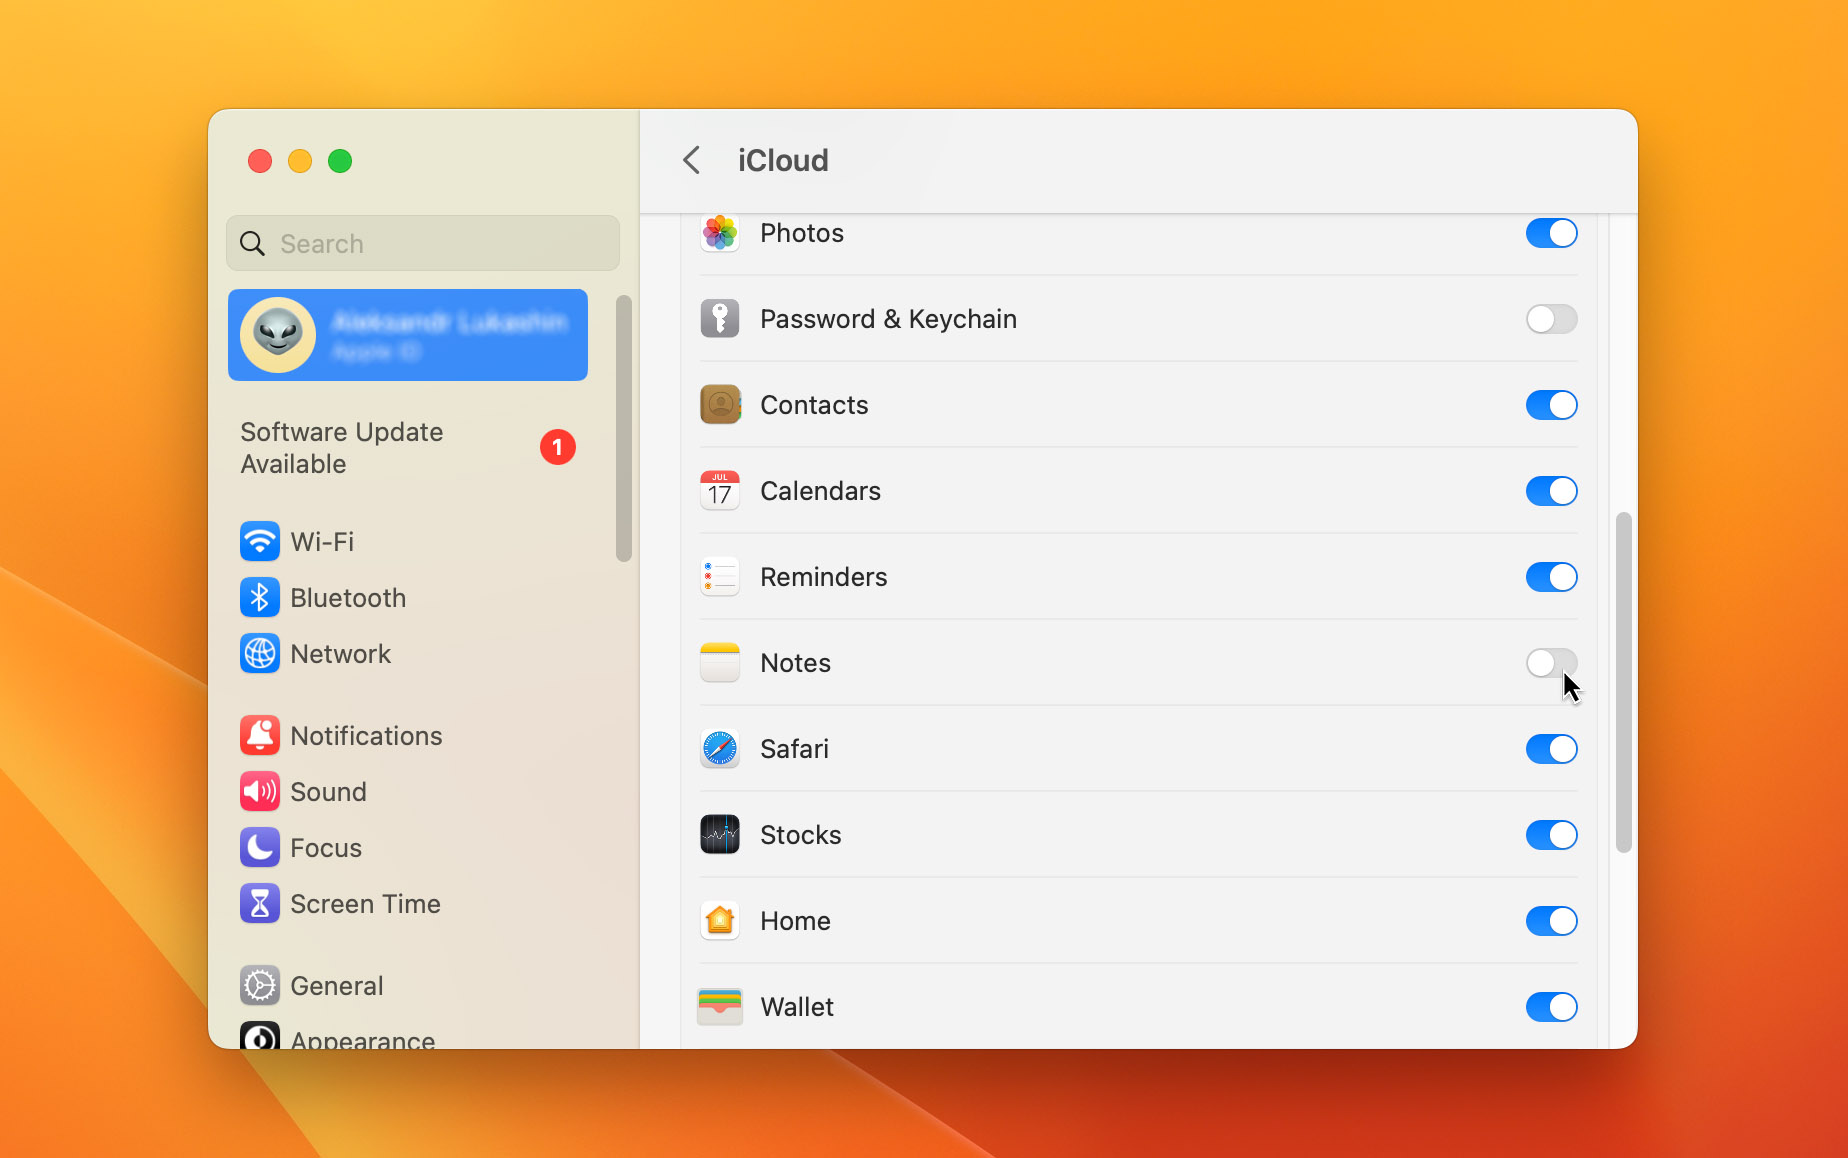The image size is (1848, 1158).
Task: Minimize window with the yellow button
Action: [300, 161]
